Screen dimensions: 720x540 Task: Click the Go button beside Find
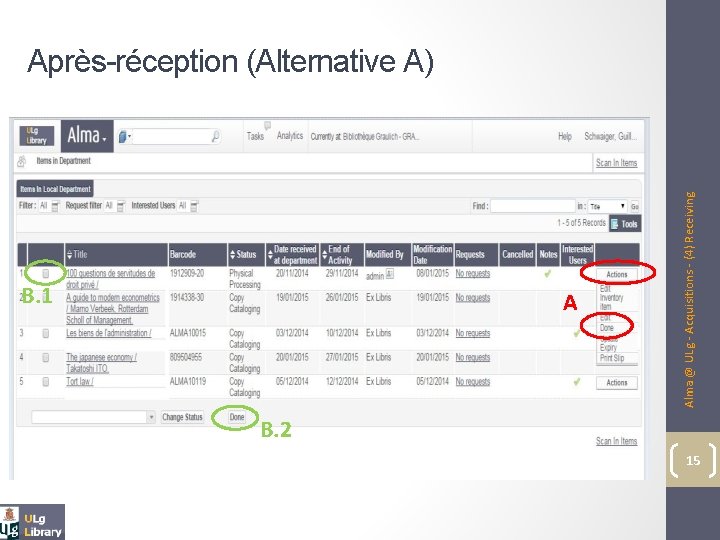click(x=635, y=207)
